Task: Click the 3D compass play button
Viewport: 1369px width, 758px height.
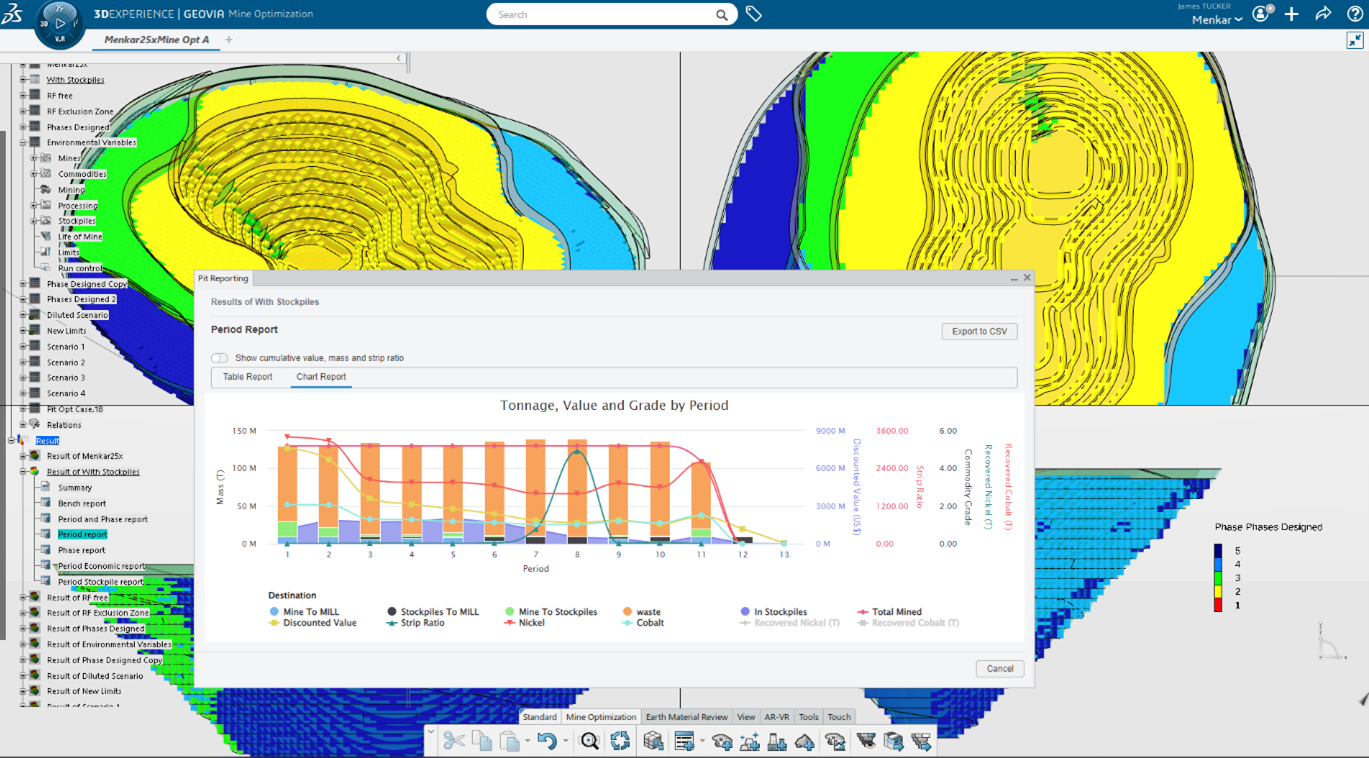Action: point(61,23)
